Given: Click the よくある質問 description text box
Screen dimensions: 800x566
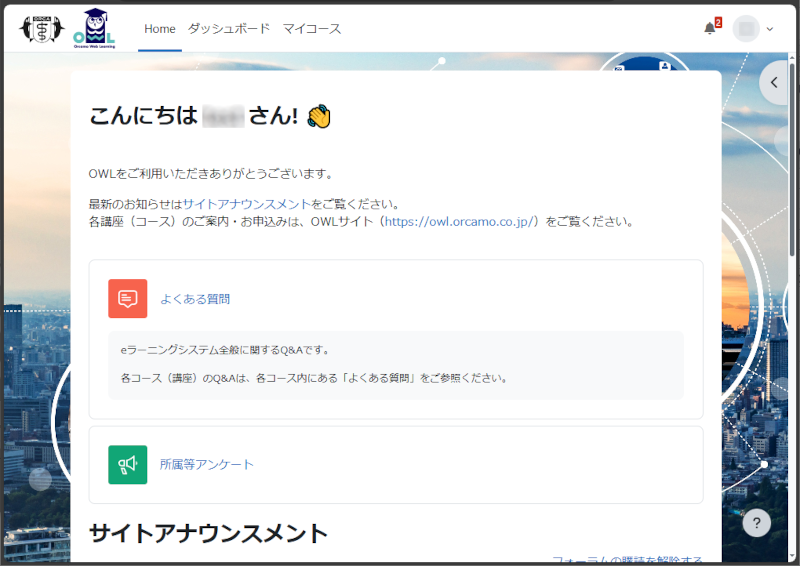Looking at the screenshot, I should 395,365.
